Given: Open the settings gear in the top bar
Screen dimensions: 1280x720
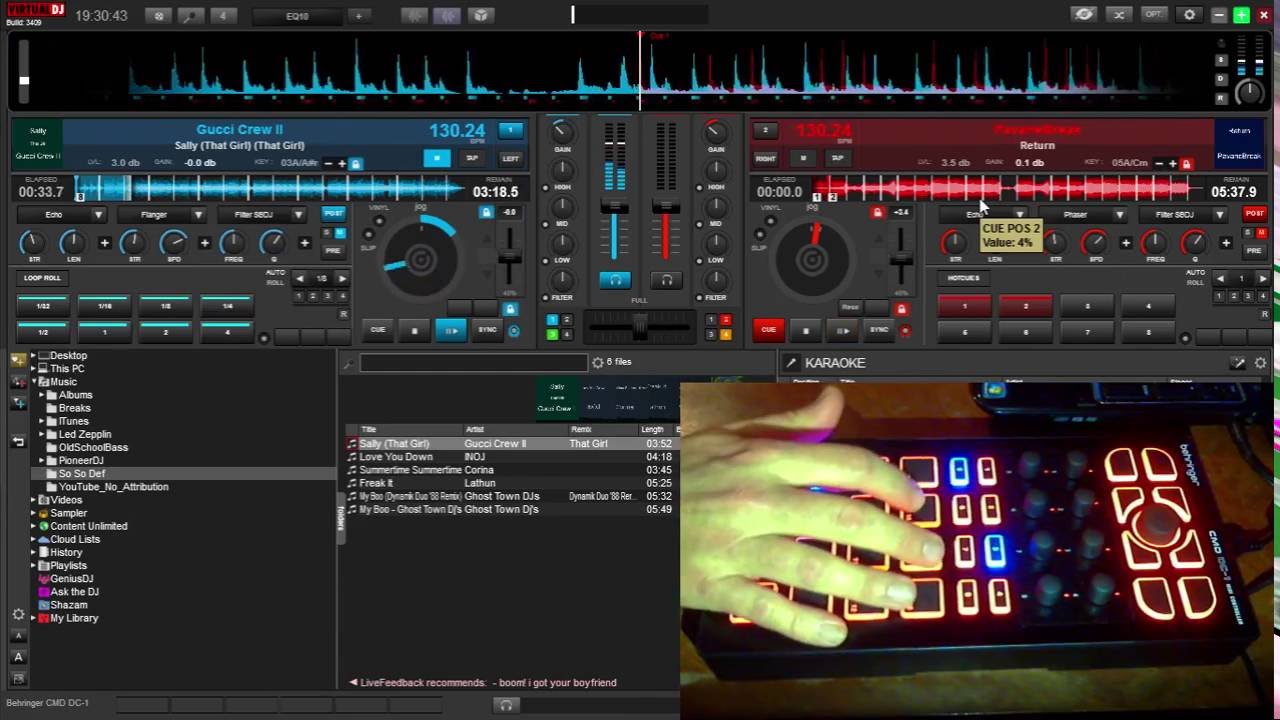Looking at the screenshot, I should pos(1189,15).
